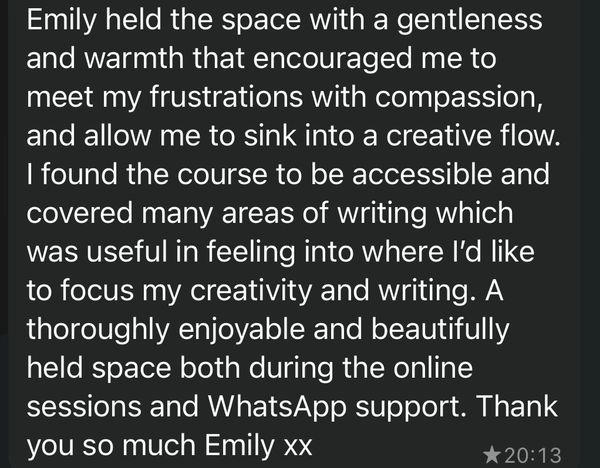Click the starred message star icon
The height and width of the screenshot is (468, 600).
[492, 454]
